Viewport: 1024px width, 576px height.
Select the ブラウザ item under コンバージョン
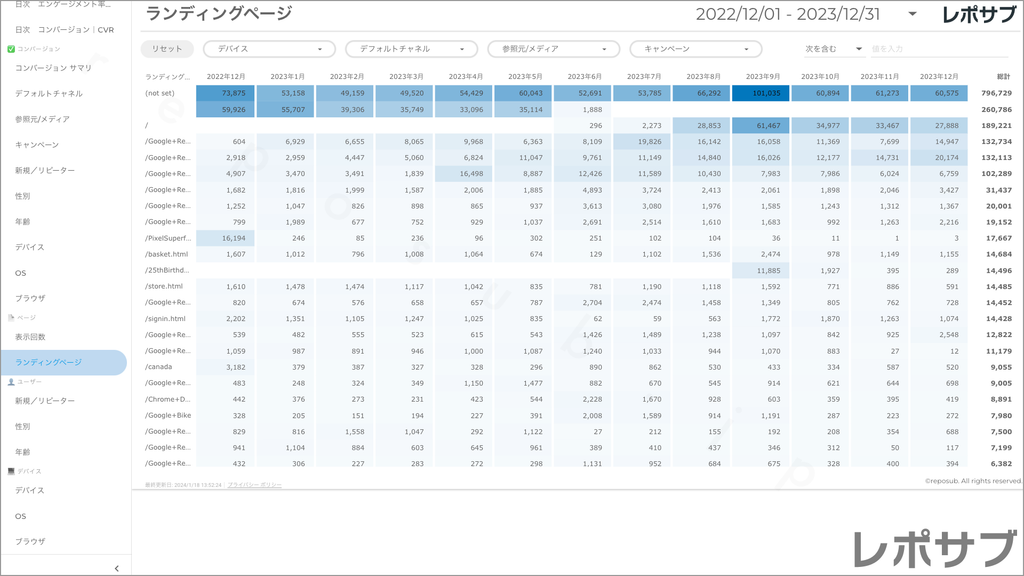[x=30, y=298]
